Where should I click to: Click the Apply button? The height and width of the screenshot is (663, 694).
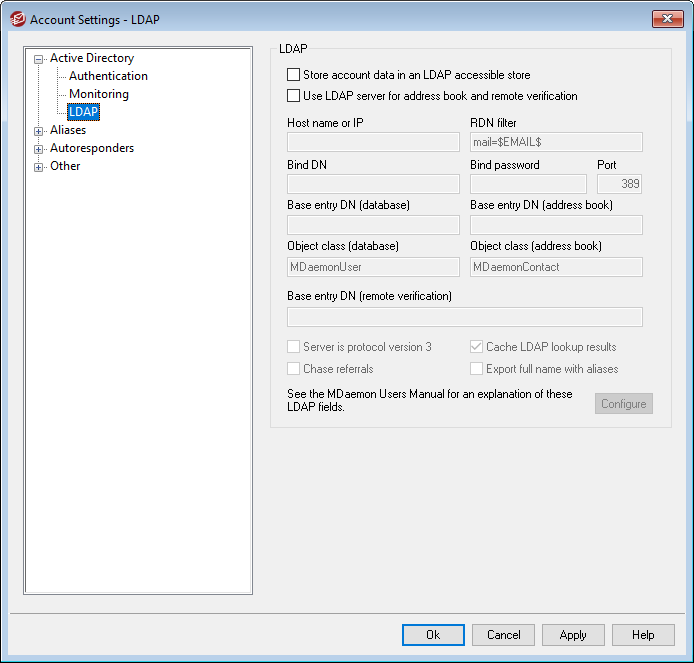coord(573,635)
